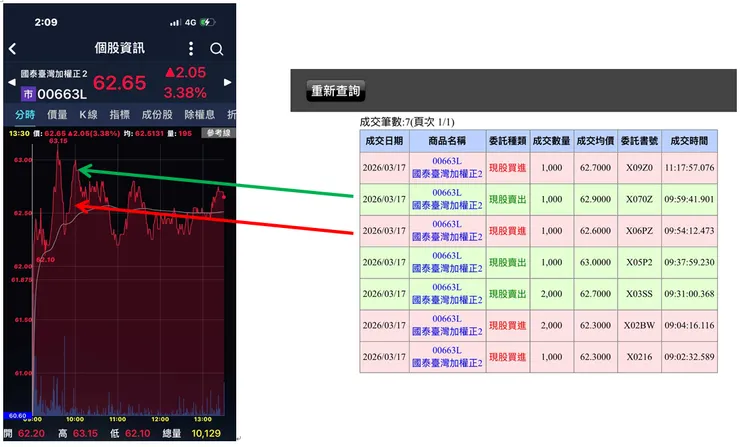
Task: Select order number X02BW
Action: point(639,326)
